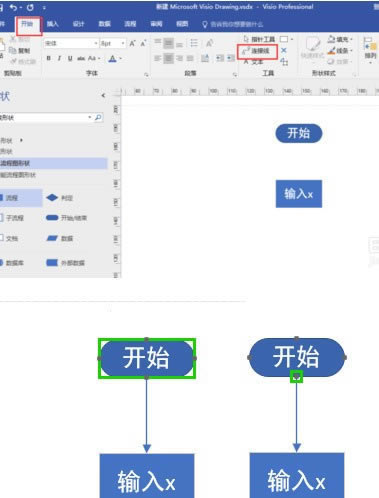The height and width of the screenshot is (498, 379).
Task: Open the 排列 arrange menu
Action: tap(370, 49)
